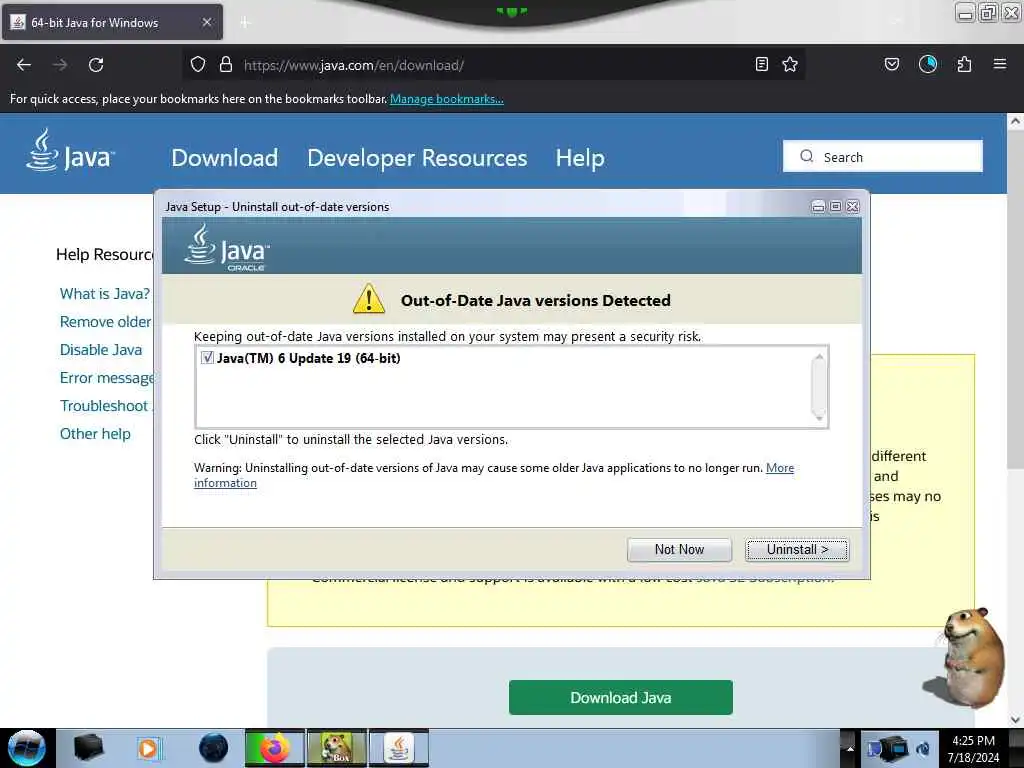This screenshot has width=1024, height=768.
Task: Toggle reader view icon in address bar
Action: (761, 64)
